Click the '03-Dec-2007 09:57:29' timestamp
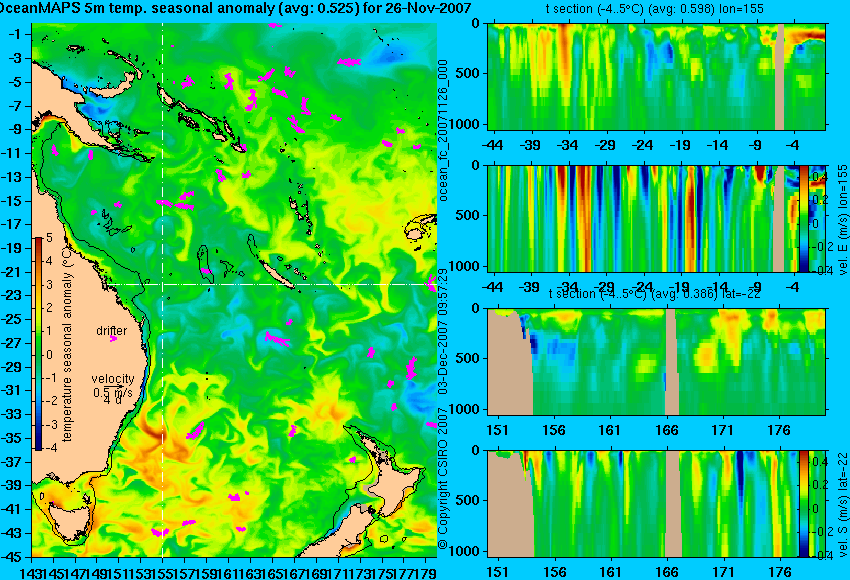This screenshot has height=580, width=850. pyautogui.click(x=443, y=331)
